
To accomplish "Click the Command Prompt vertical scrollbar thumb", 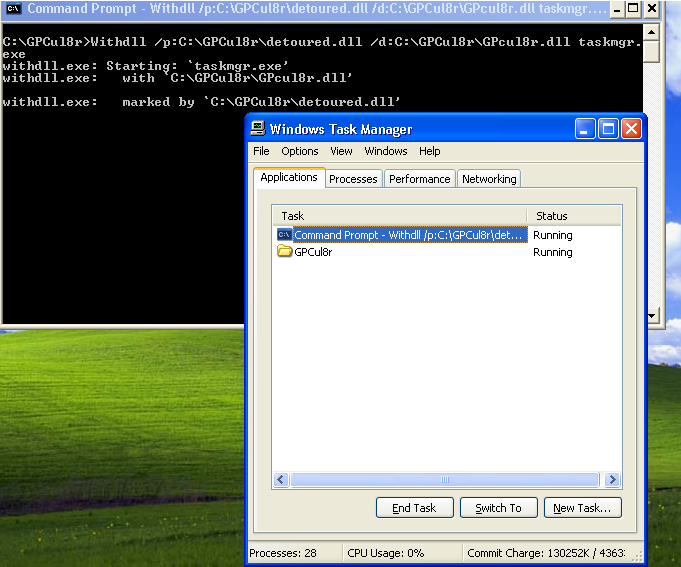I will click(651, 52).
